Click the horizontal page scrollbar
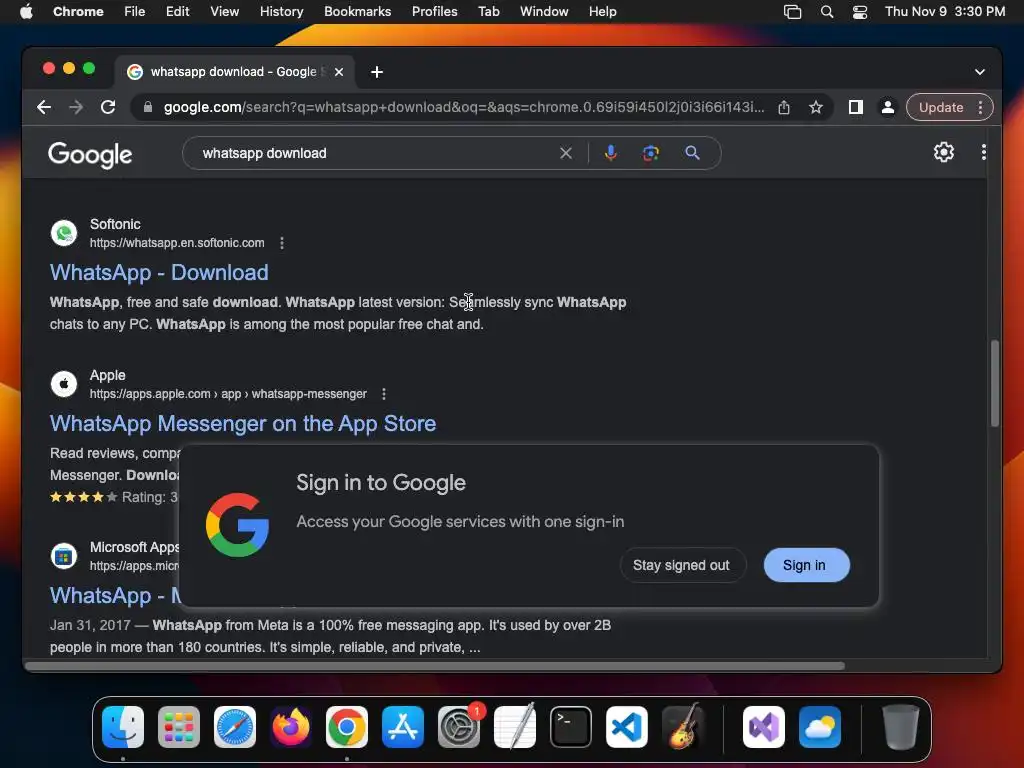Screen dimensions: 1024x768 pos(434,666)
